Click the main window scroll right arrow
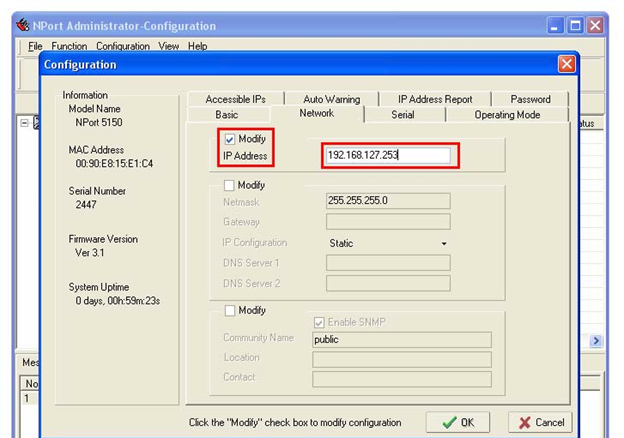This screenshot has width=624, height=438. coord(596,341)
